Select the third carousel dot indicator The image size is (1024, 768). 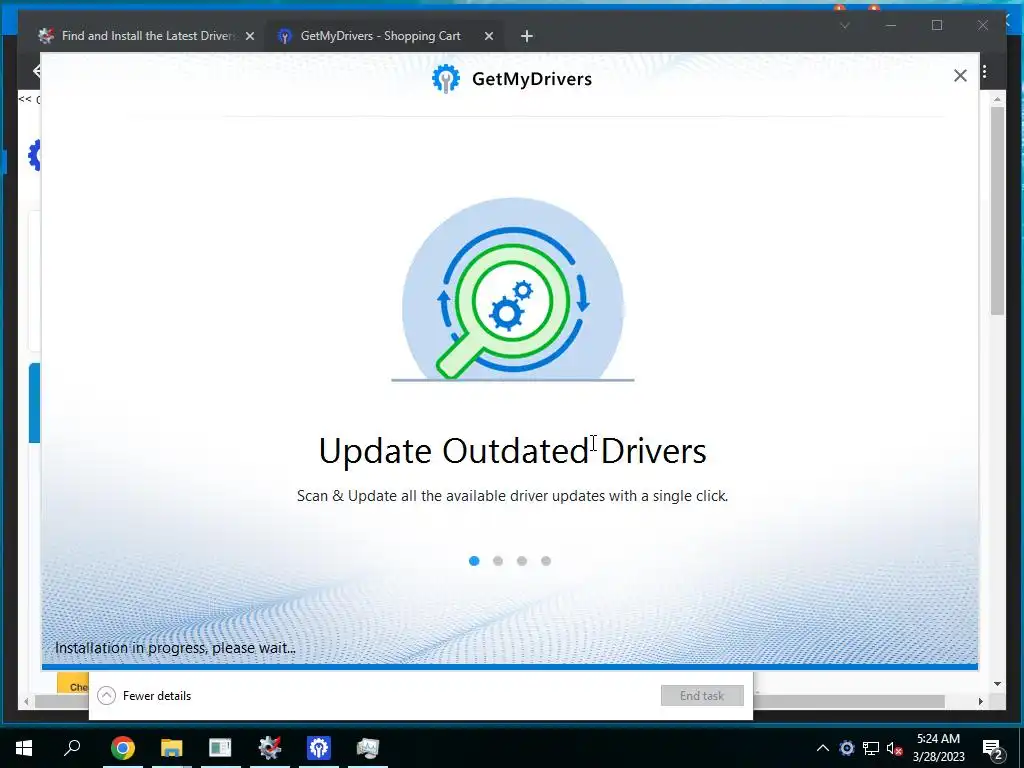pos(522,561)
